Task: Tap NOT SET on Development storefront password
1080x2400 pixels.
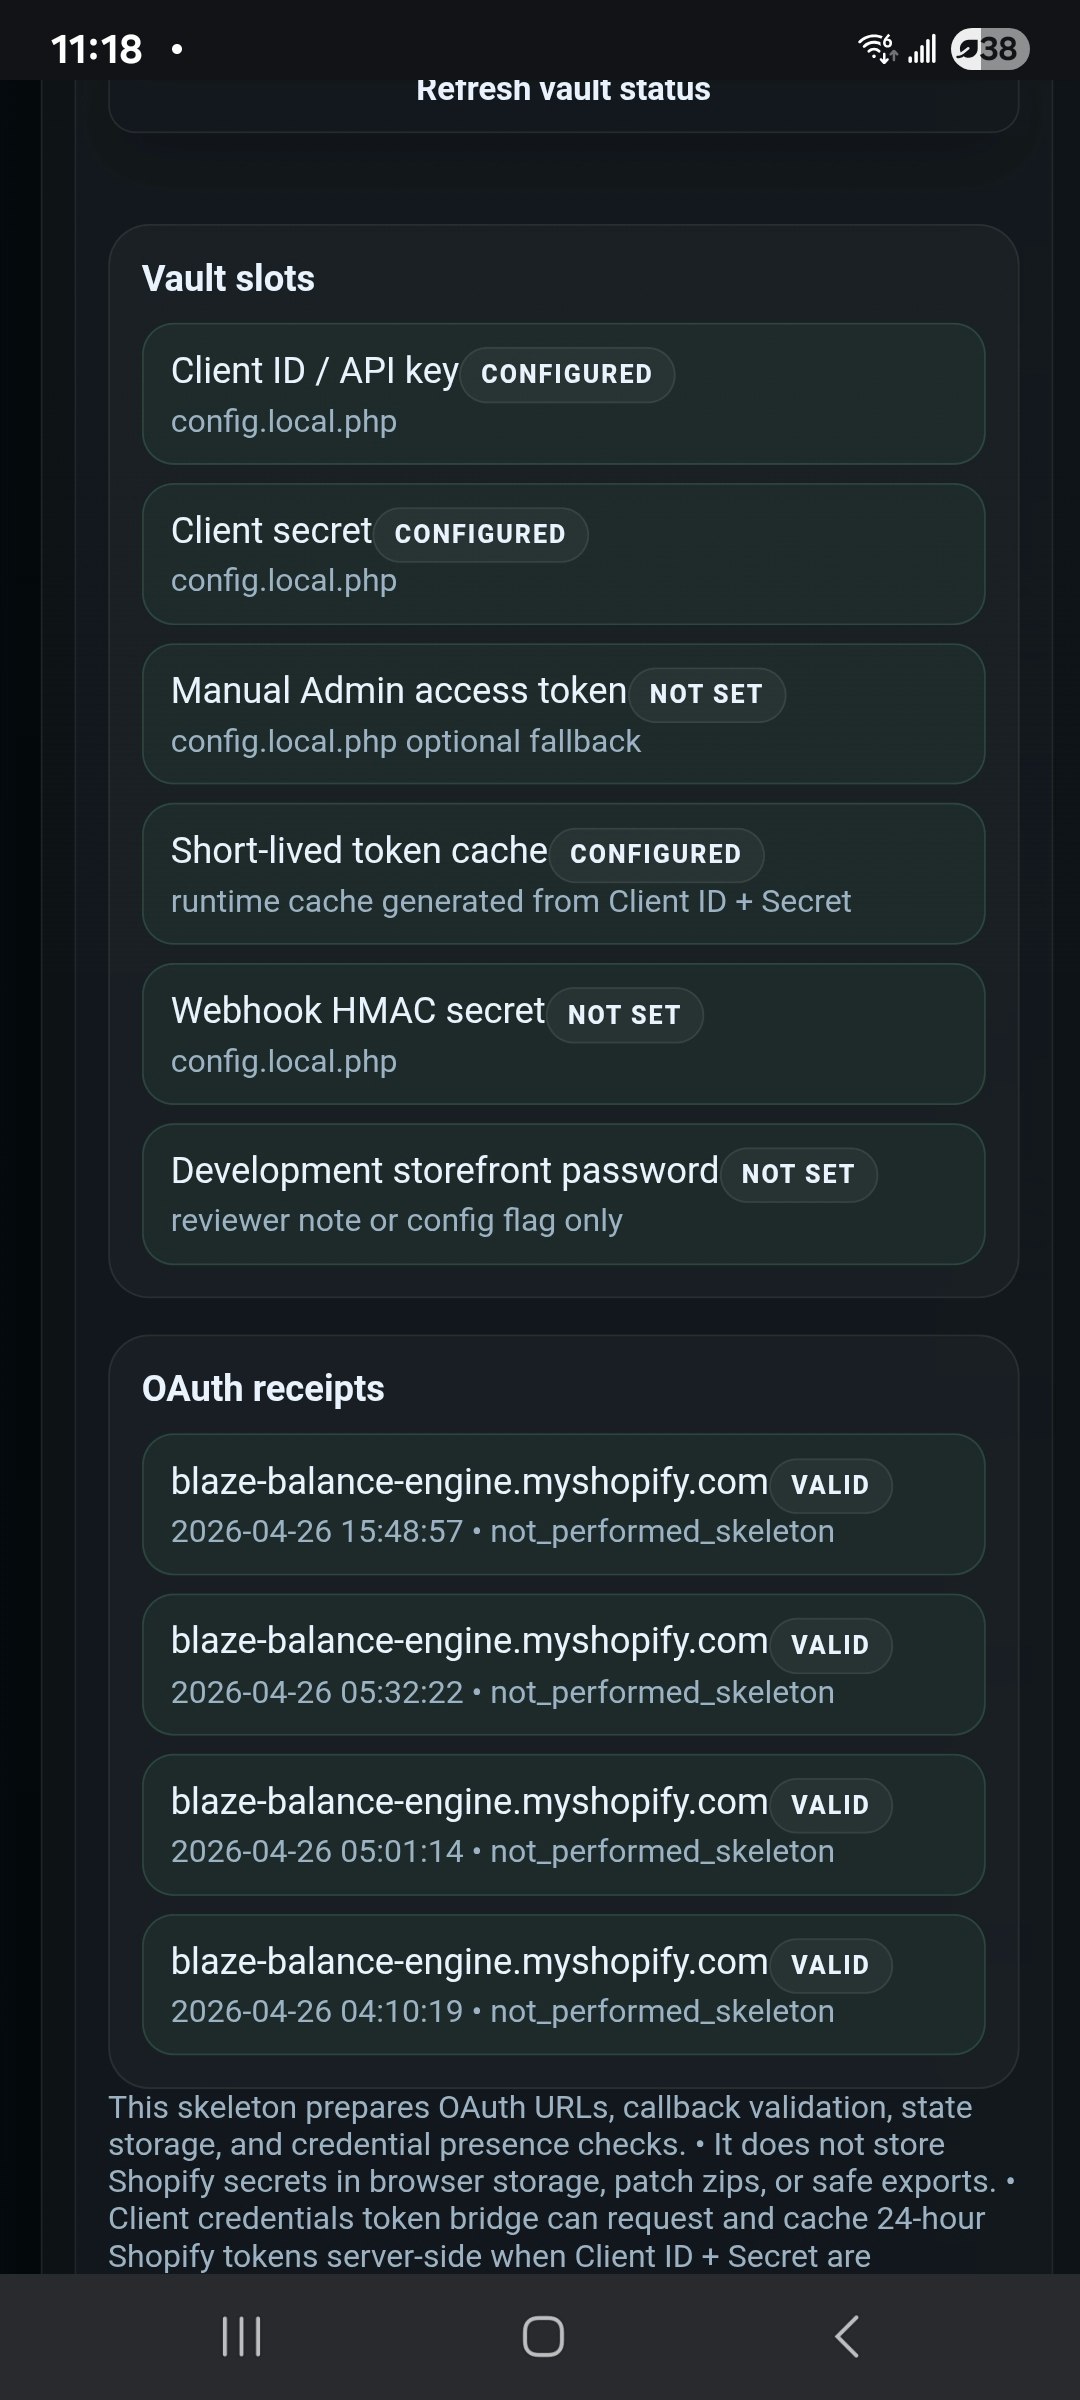Action: [x=798, y=1174]
